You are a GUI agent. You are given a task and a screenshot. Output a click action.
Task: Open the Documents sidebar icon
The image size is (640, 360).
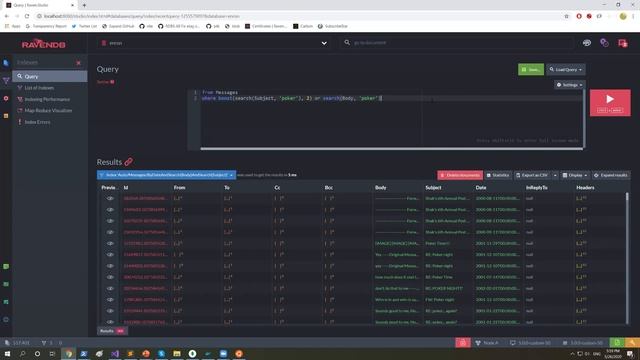point(6,63)
